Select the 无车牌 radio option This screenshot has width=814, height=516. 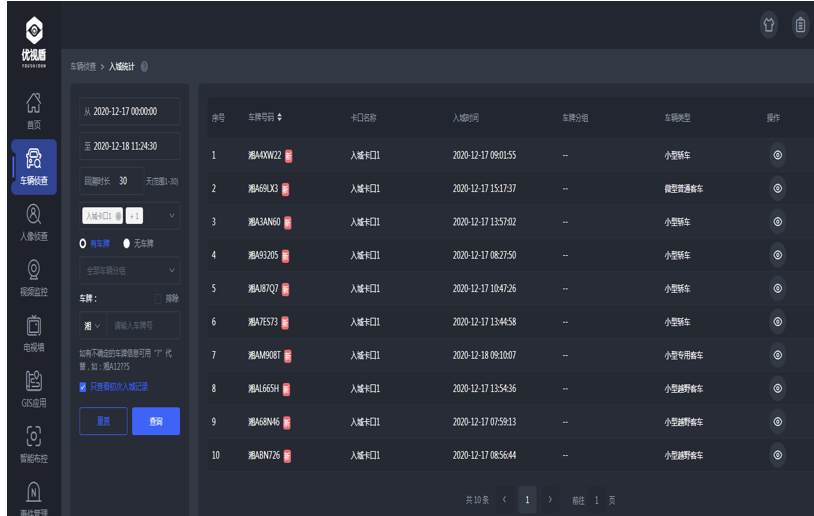tap(126, 243)
